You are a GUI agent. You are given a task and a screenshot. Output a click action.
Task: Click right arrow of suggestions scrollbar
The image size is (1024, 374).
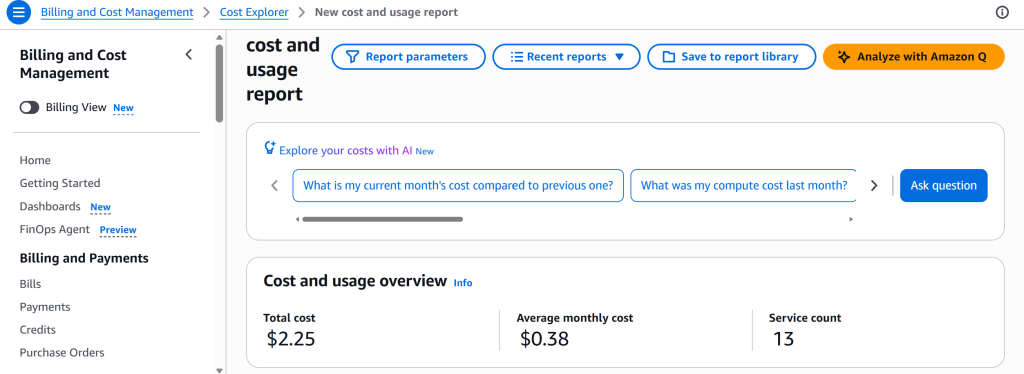coord(851,219)
